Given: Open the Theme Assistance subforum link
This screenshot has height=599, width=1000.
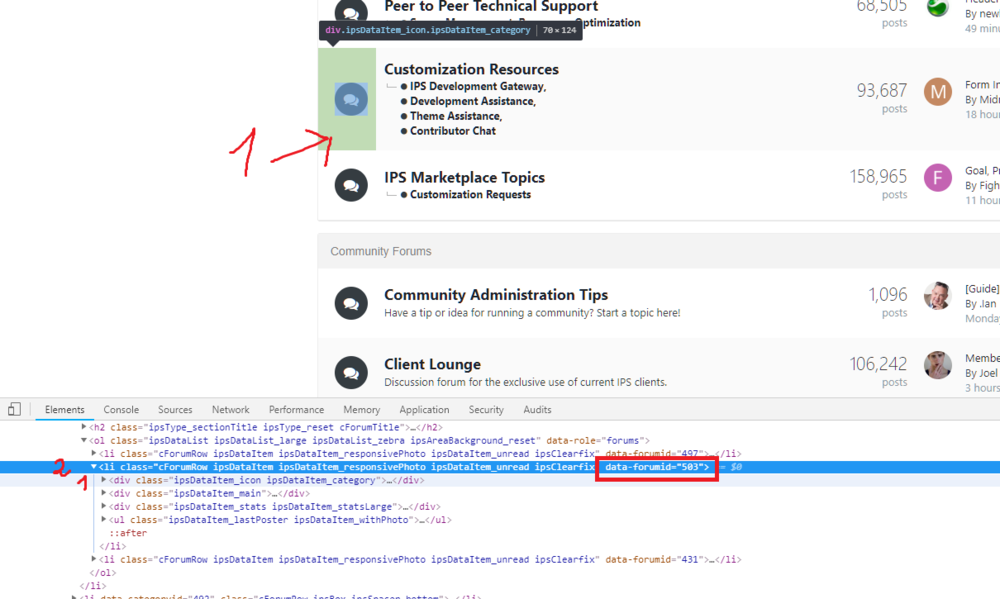Looking at the screenshot, I should pyautogui.click(x=455, y=116).
